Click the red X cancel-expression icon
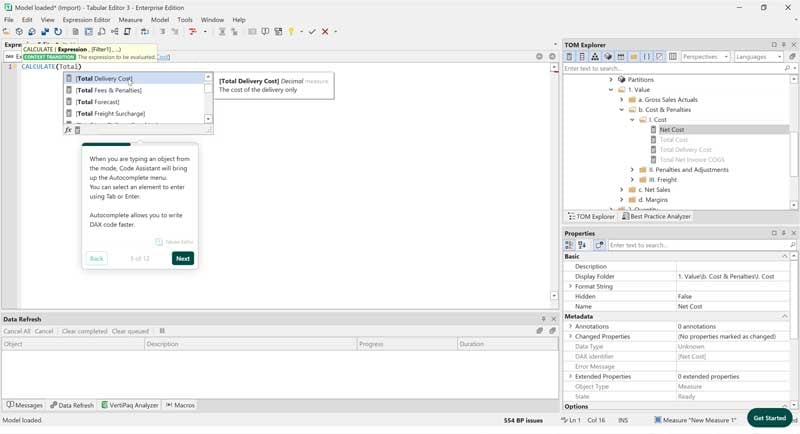 324,32
